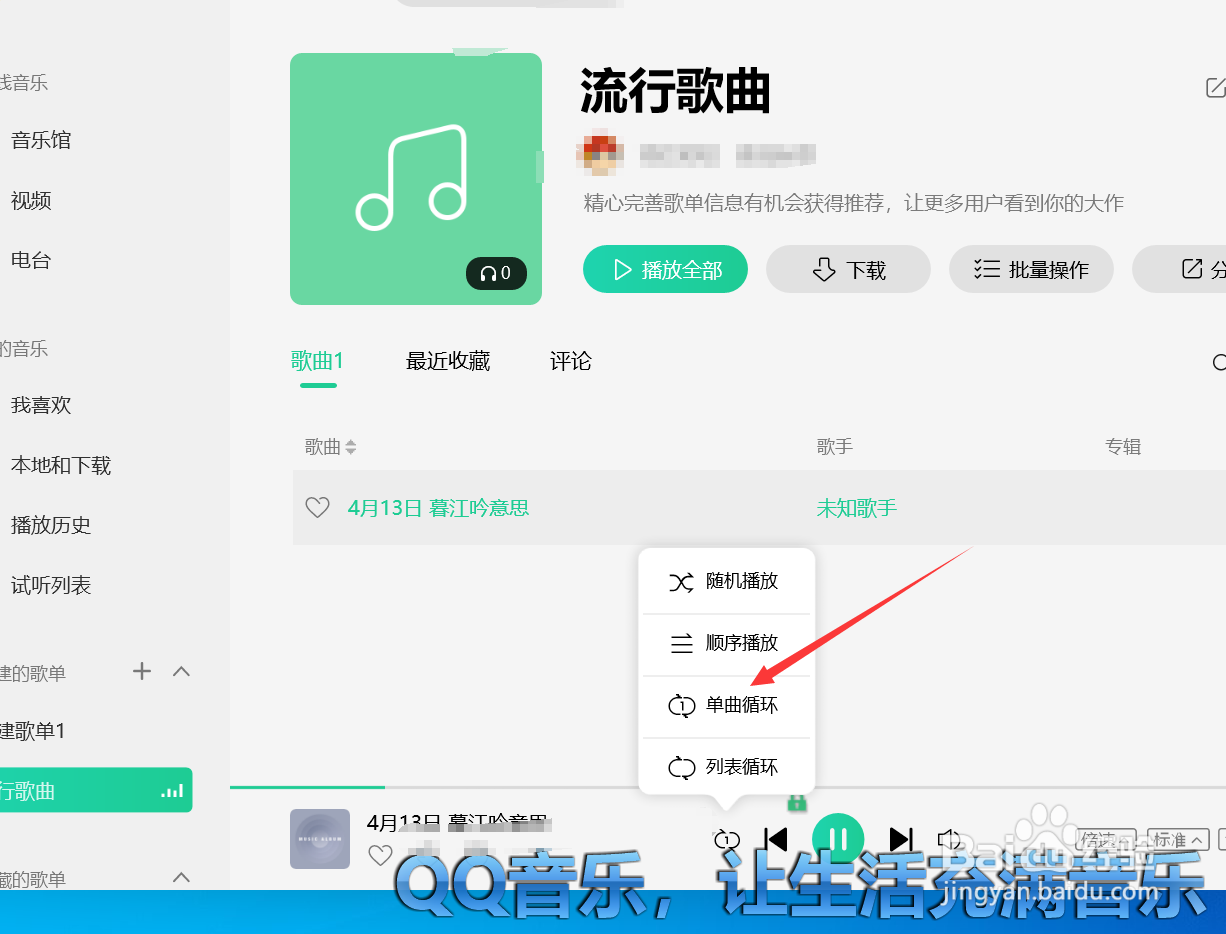
Task: Switch to the 评论 tab
Action: 570,361
